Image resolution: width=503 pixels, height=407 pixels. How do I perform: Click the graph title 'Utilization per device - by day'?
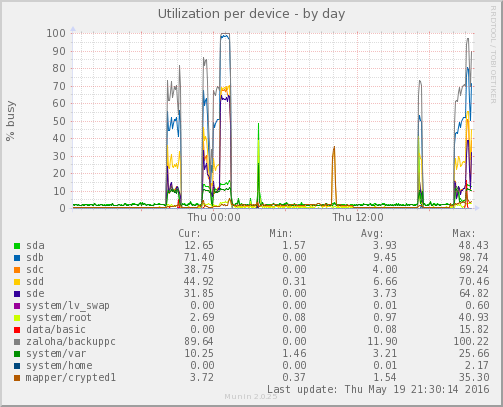tap(251, 14)
